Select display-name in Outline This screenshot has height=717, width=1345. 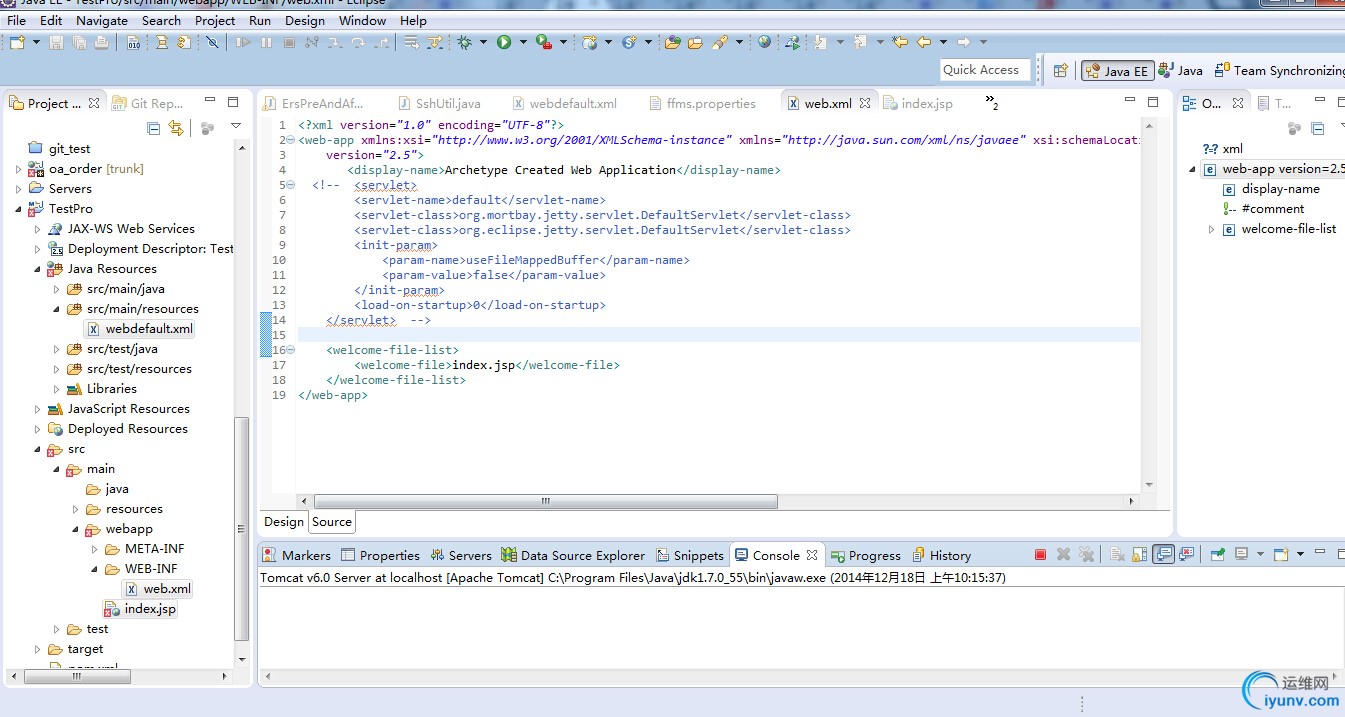pyautogui.click(x=1271, y=189)
